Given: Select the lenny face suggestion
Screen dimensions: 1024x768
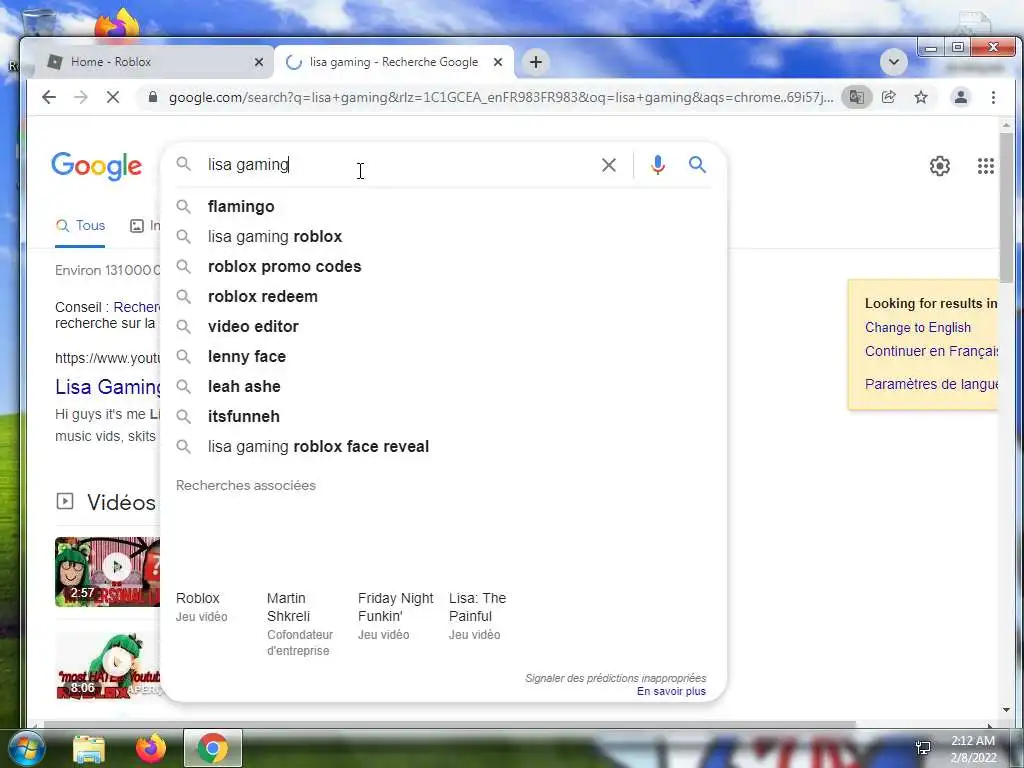Looking at the screenshot, I should (x=443, y=357).
